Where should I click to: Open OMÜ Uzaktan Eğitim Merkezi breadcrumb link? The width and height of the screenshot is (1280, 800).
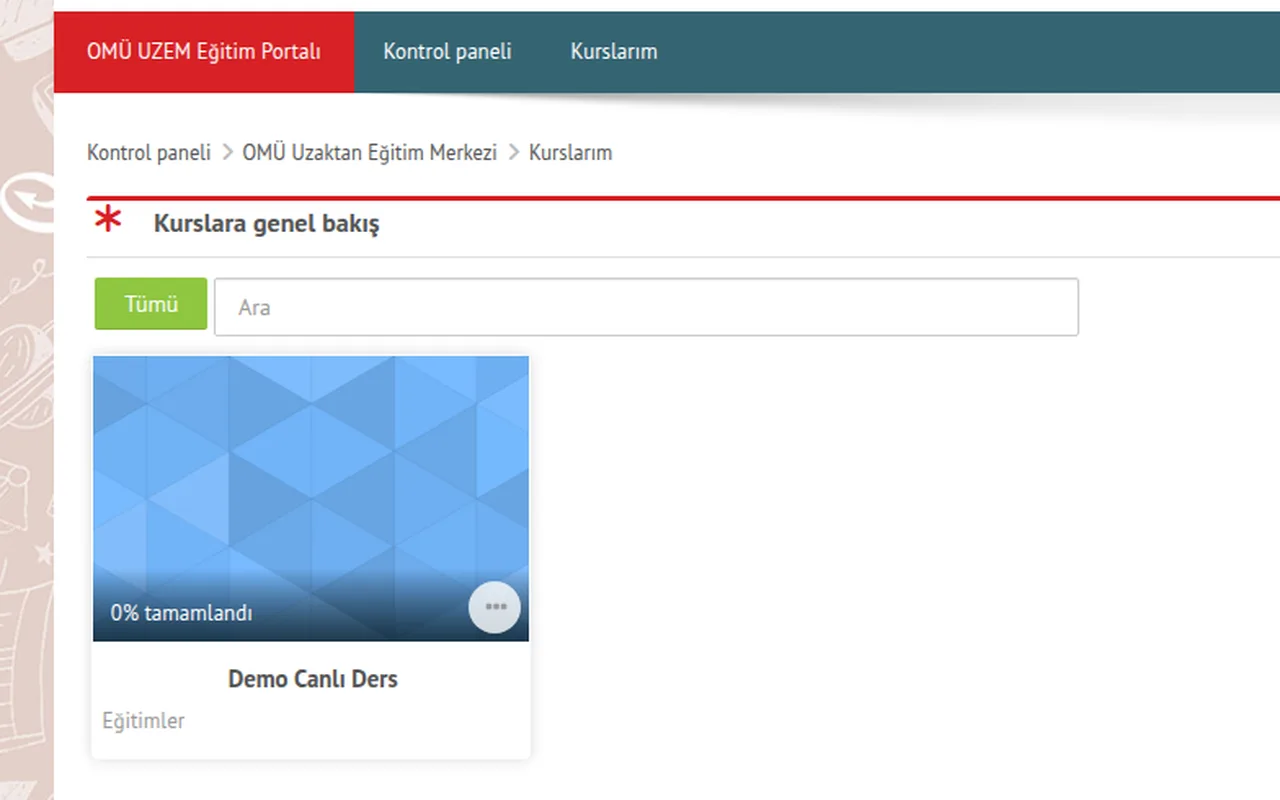[x=370, y=153]
